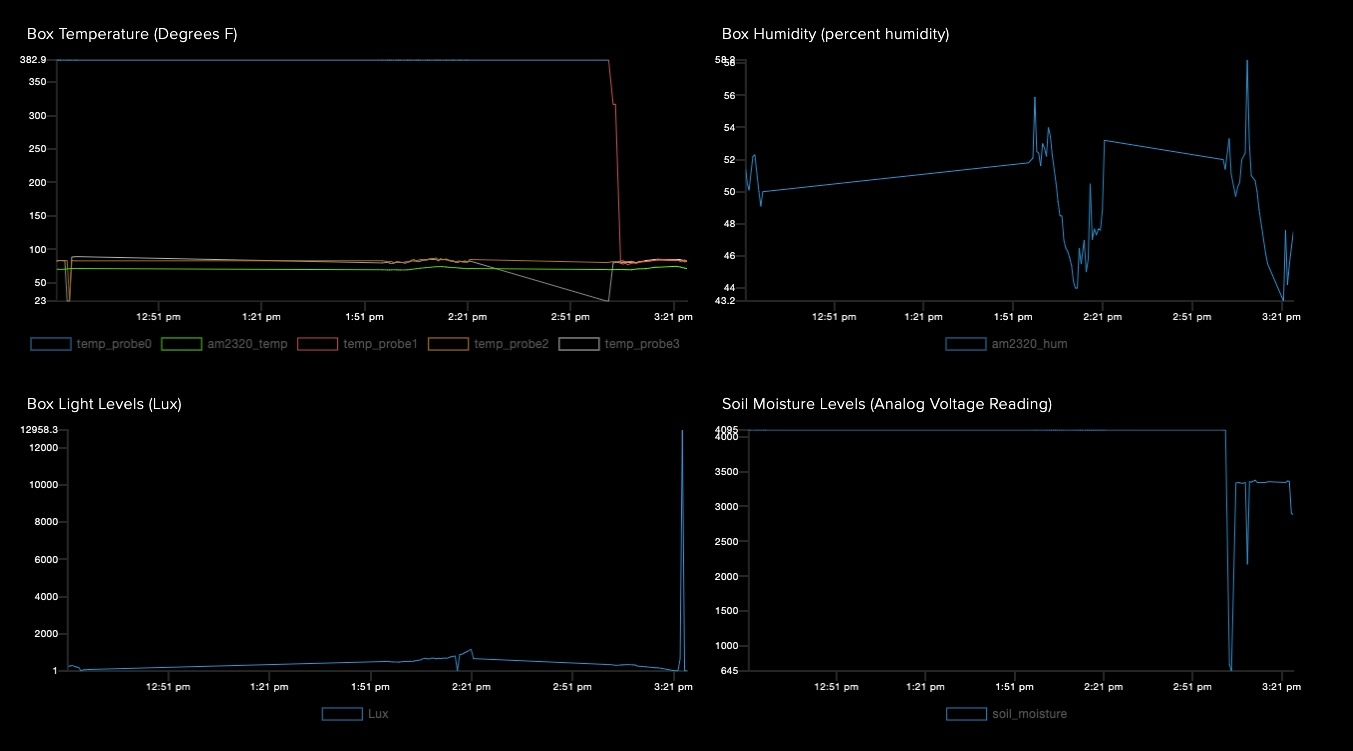Click the am2320_hum legend label

click(x=1029, y=344)
